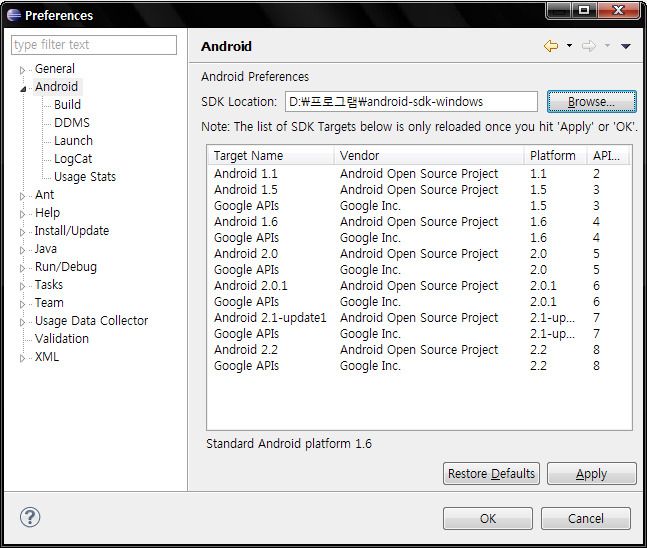This screenshot has height=548, width=647.
Task: Select the Android 2.2 target row
Action: [x=419, y=350]
